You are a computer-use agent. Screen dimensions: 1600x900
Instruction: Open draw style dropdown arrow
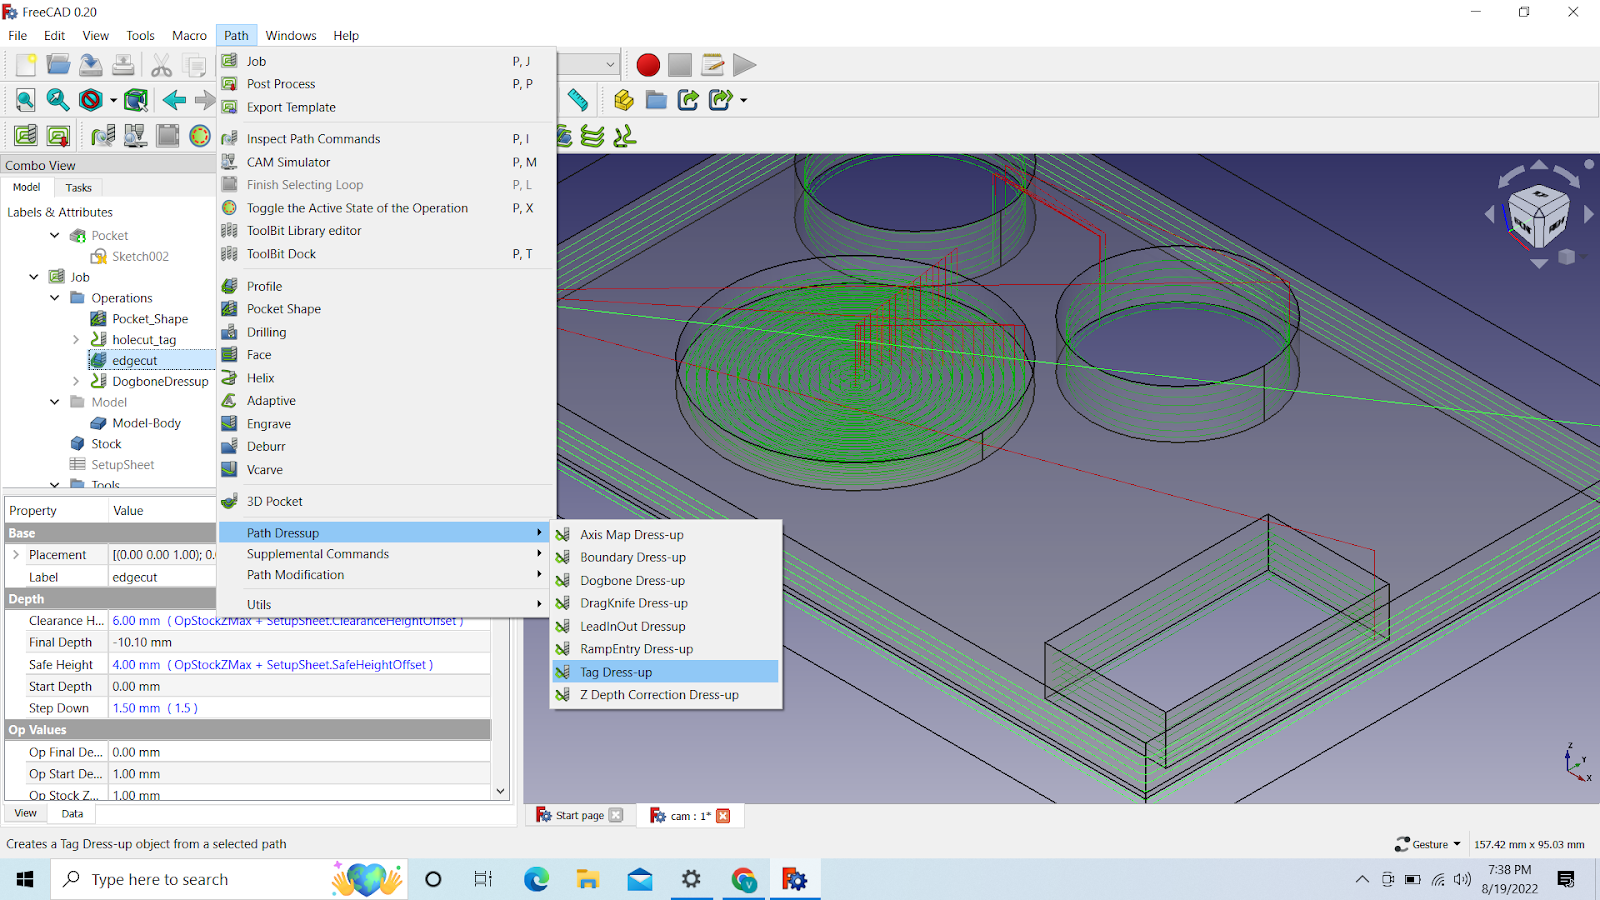click(x=113, y=100)
